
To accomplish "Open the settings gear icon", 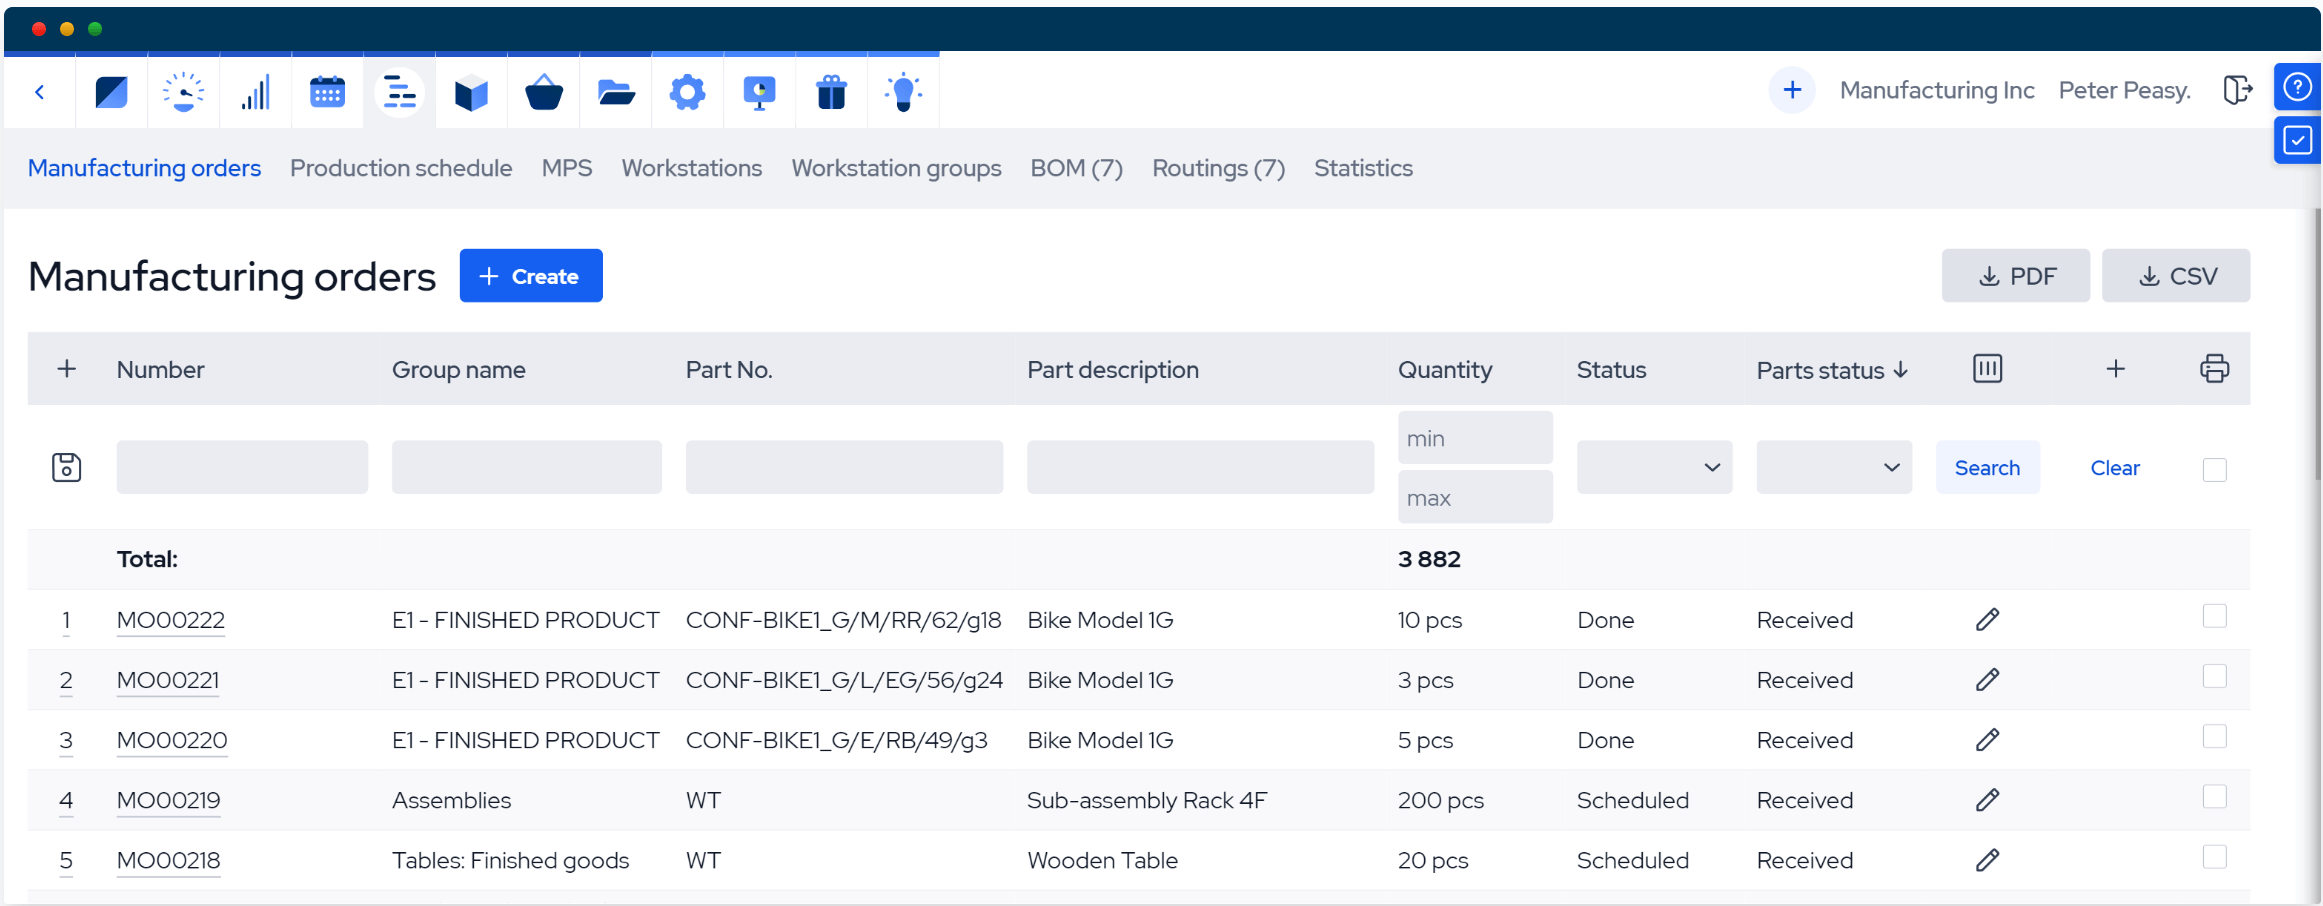I will (x=687, y=93).
